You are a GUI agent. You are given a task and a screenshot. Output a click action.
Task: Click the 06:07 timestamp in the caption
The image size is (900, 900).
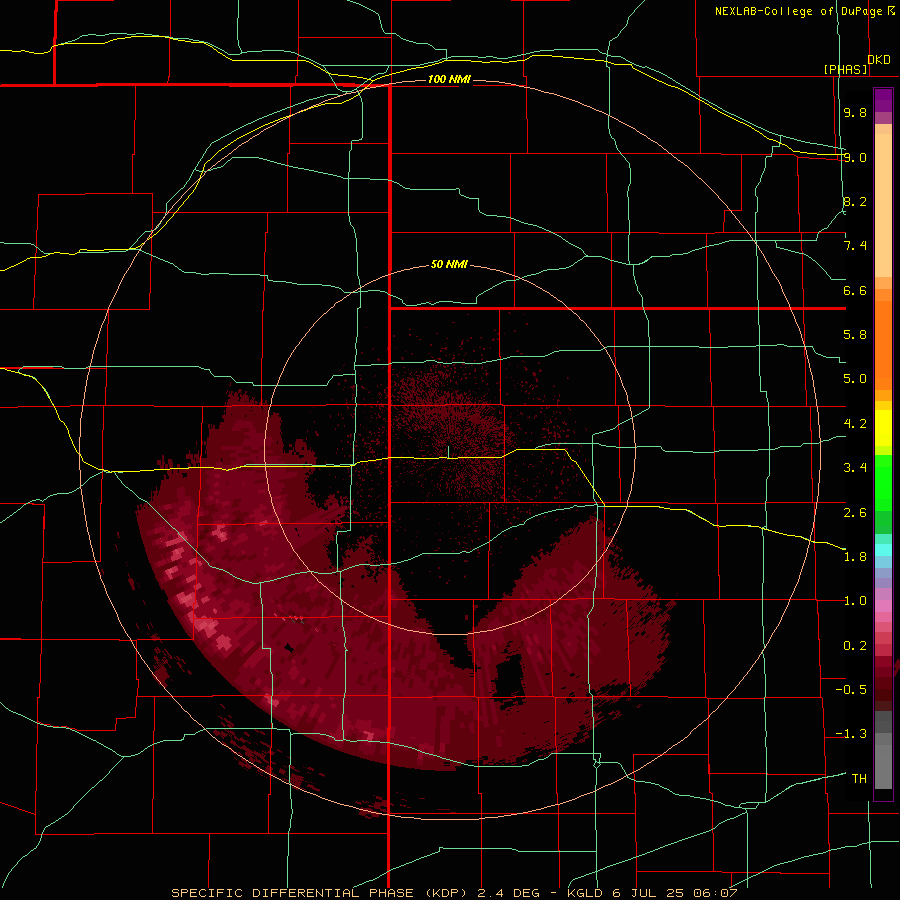715,893
